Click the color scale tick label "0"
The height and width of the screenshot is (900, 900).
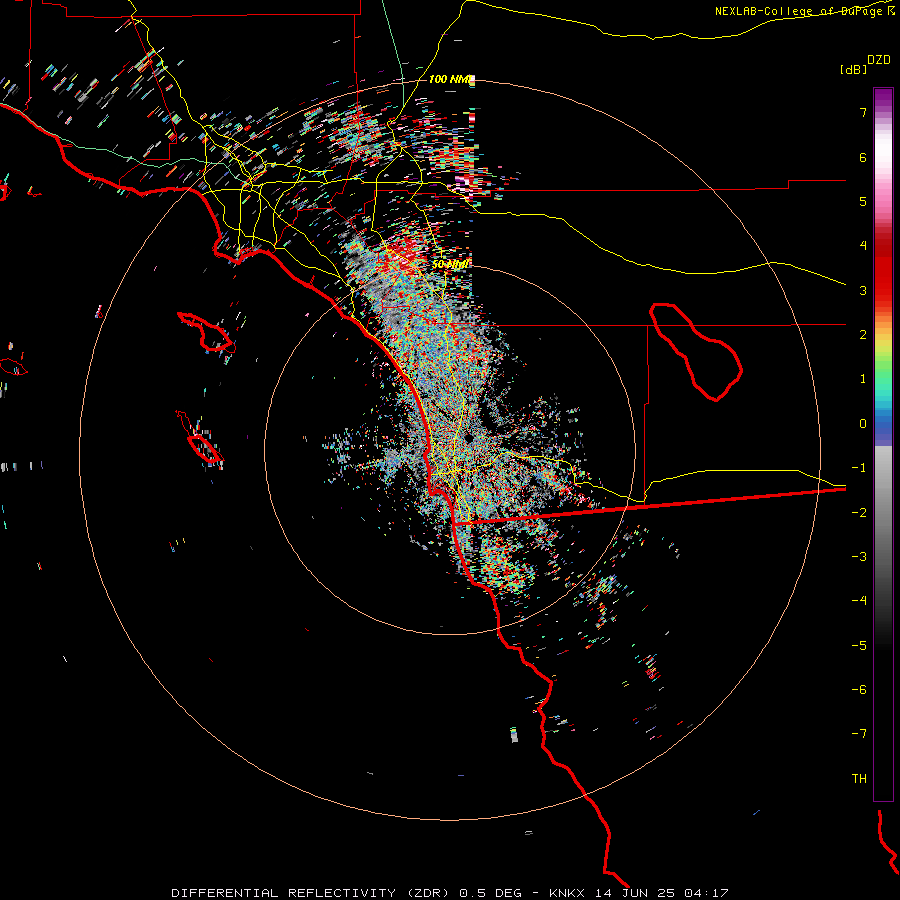click(x=863, y=424)
